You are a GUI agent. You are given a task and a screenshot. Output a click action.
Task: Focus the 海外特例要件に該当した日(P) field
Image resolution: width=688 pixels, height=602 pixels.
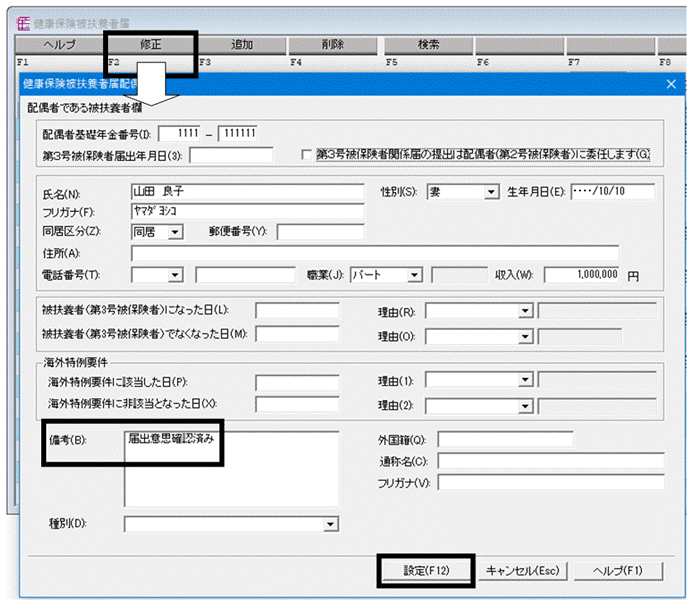point(297,383)
